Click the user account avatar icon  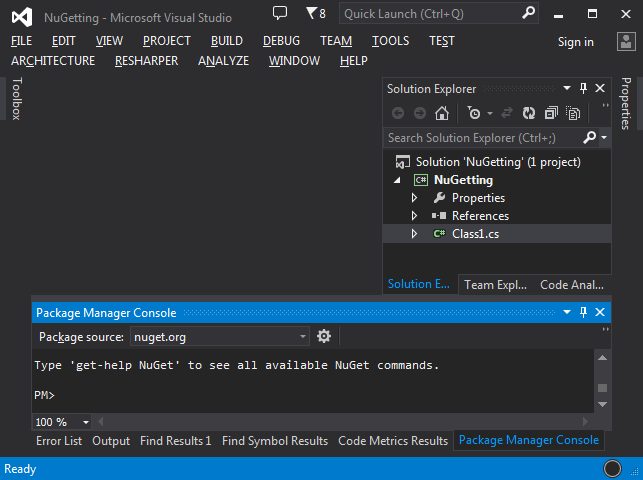pos(626,41)
